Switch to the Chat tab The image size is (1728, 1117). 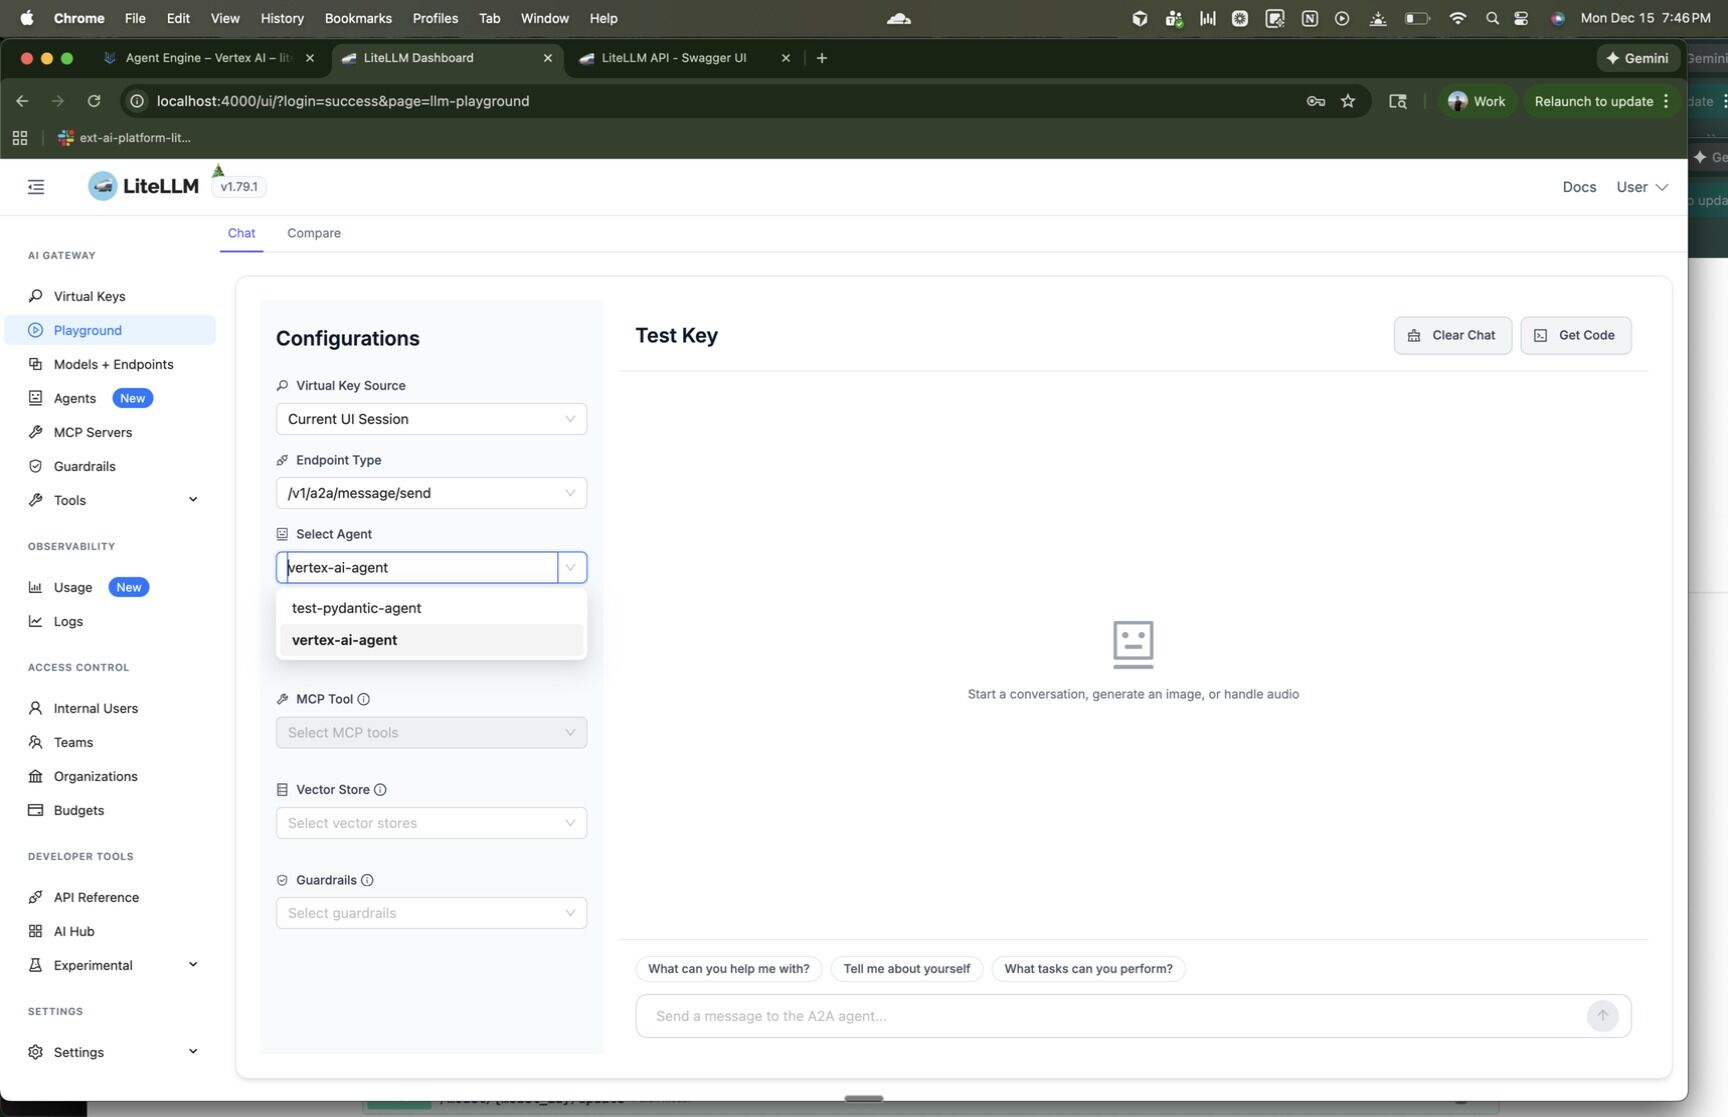click(241, 233)
